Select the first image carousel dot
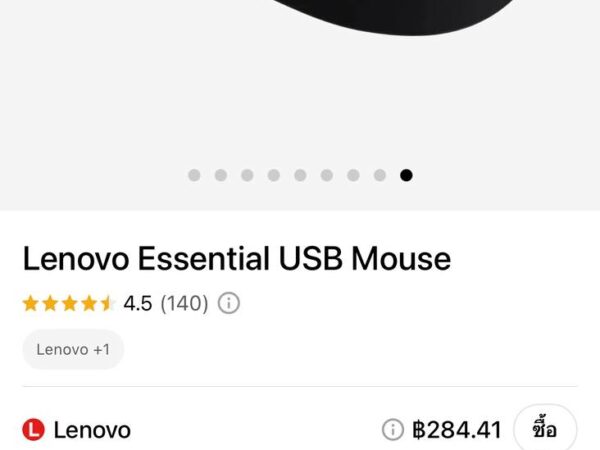 point(194,175)
